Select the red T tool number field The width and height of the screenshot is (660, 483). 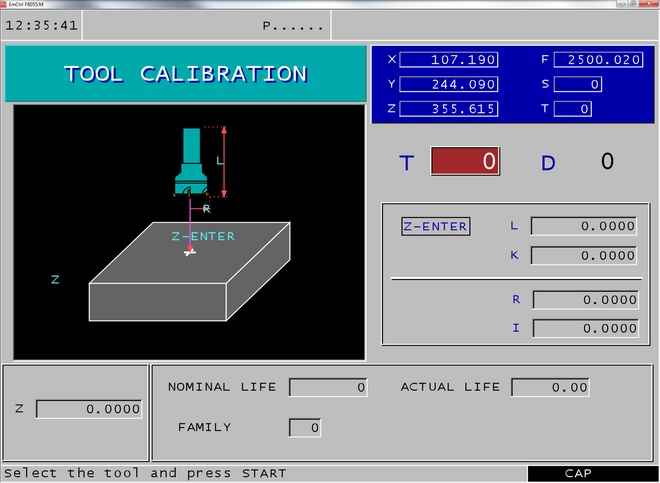465,161
